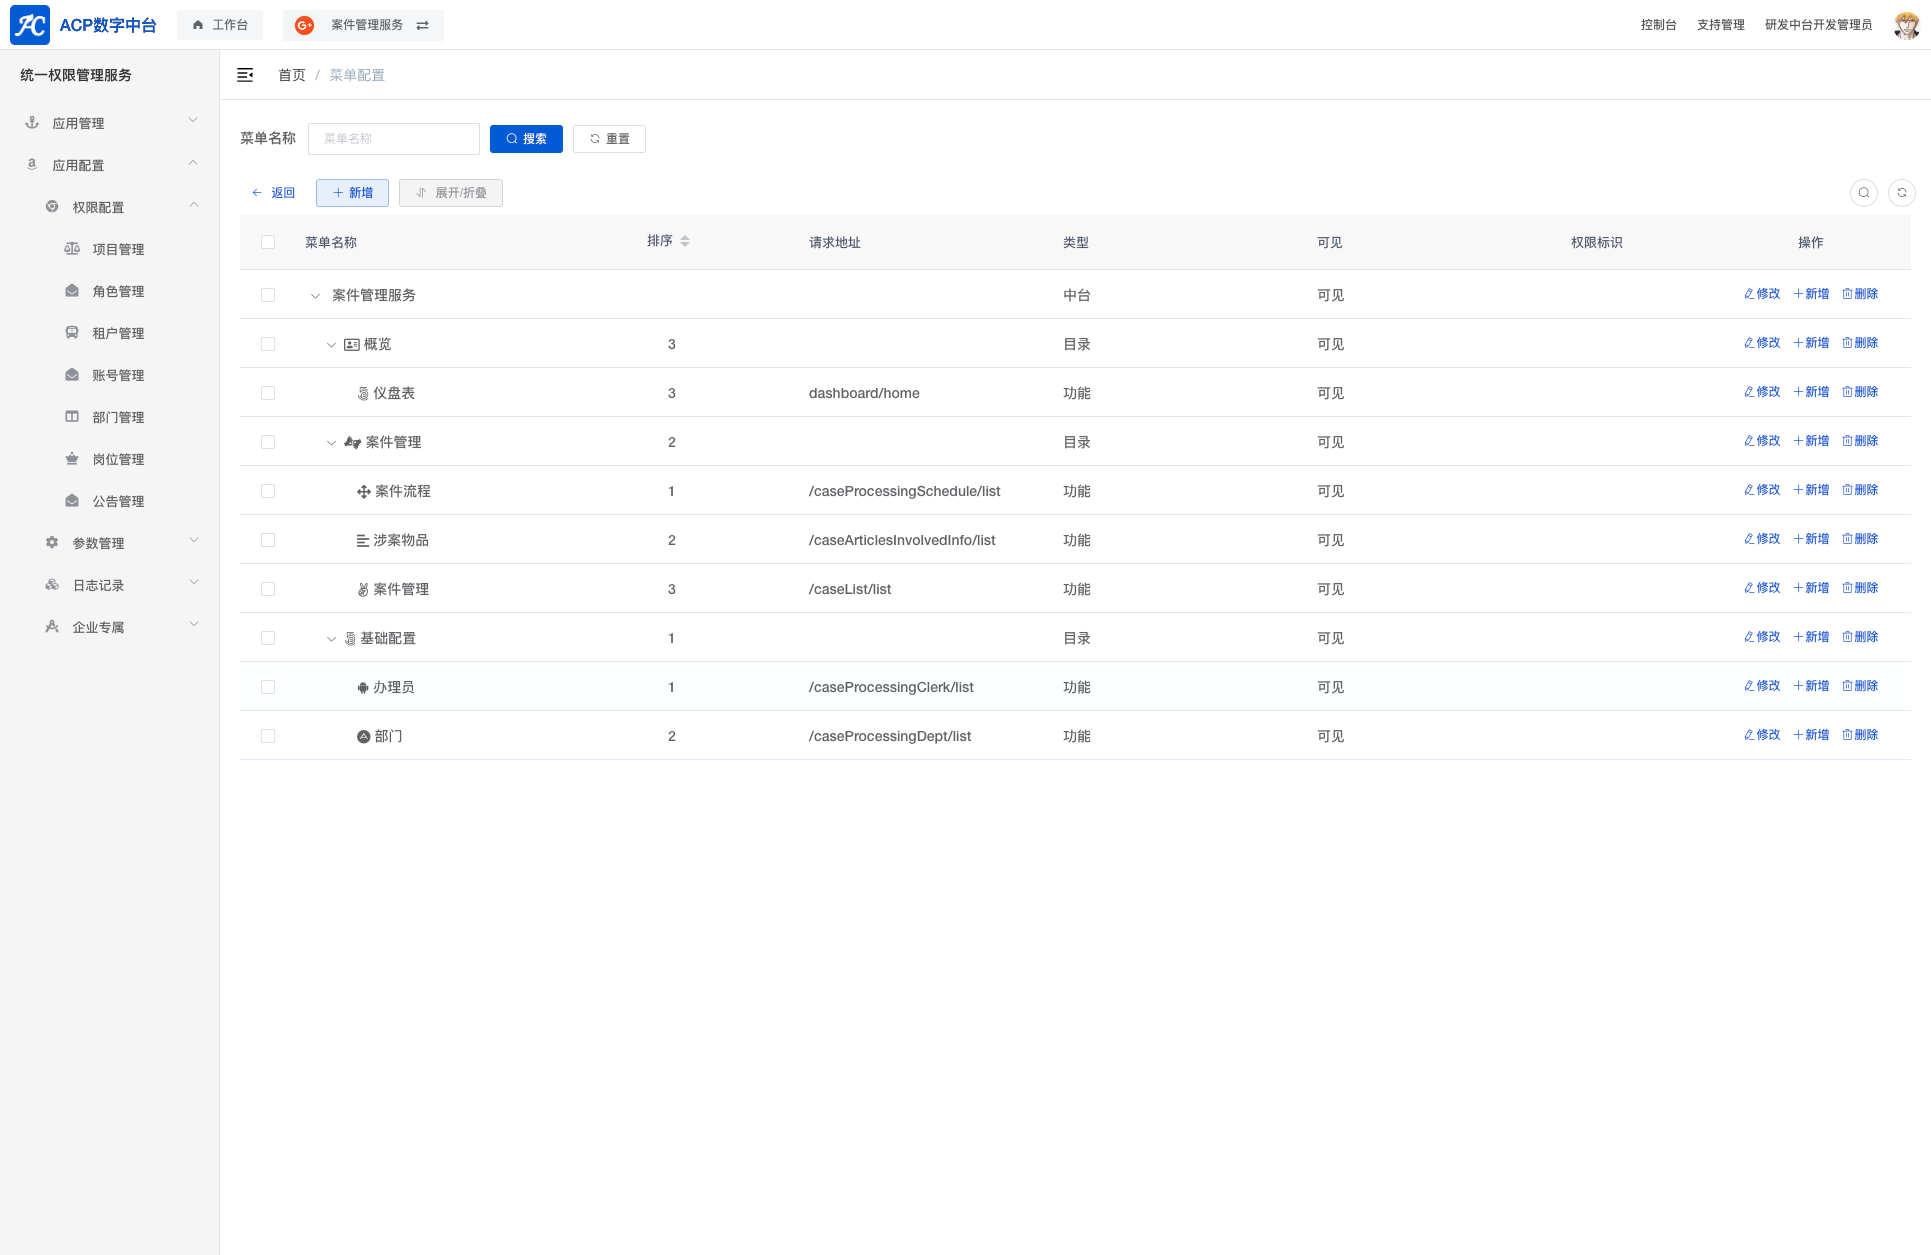Collapse the 基础配置 tree row

point(331,639)
